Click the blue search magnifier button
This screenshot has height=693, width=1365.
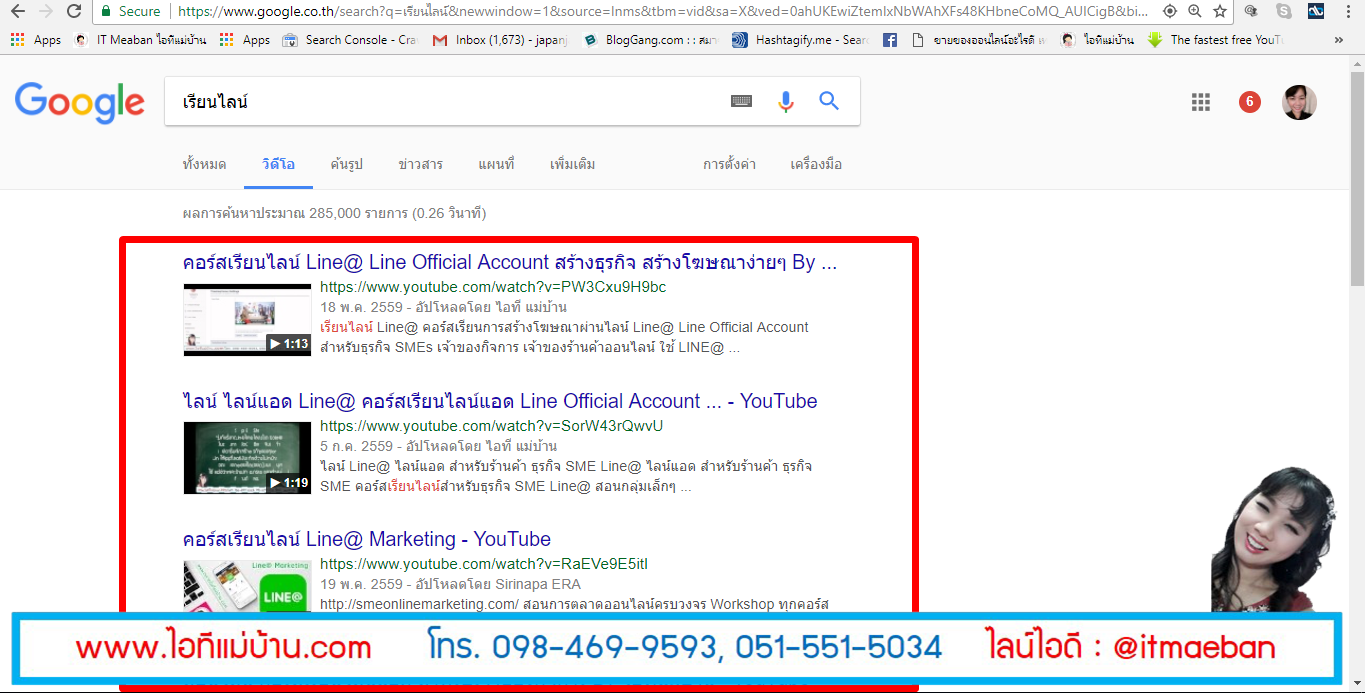pyautogui.click(x=829, y=101)
